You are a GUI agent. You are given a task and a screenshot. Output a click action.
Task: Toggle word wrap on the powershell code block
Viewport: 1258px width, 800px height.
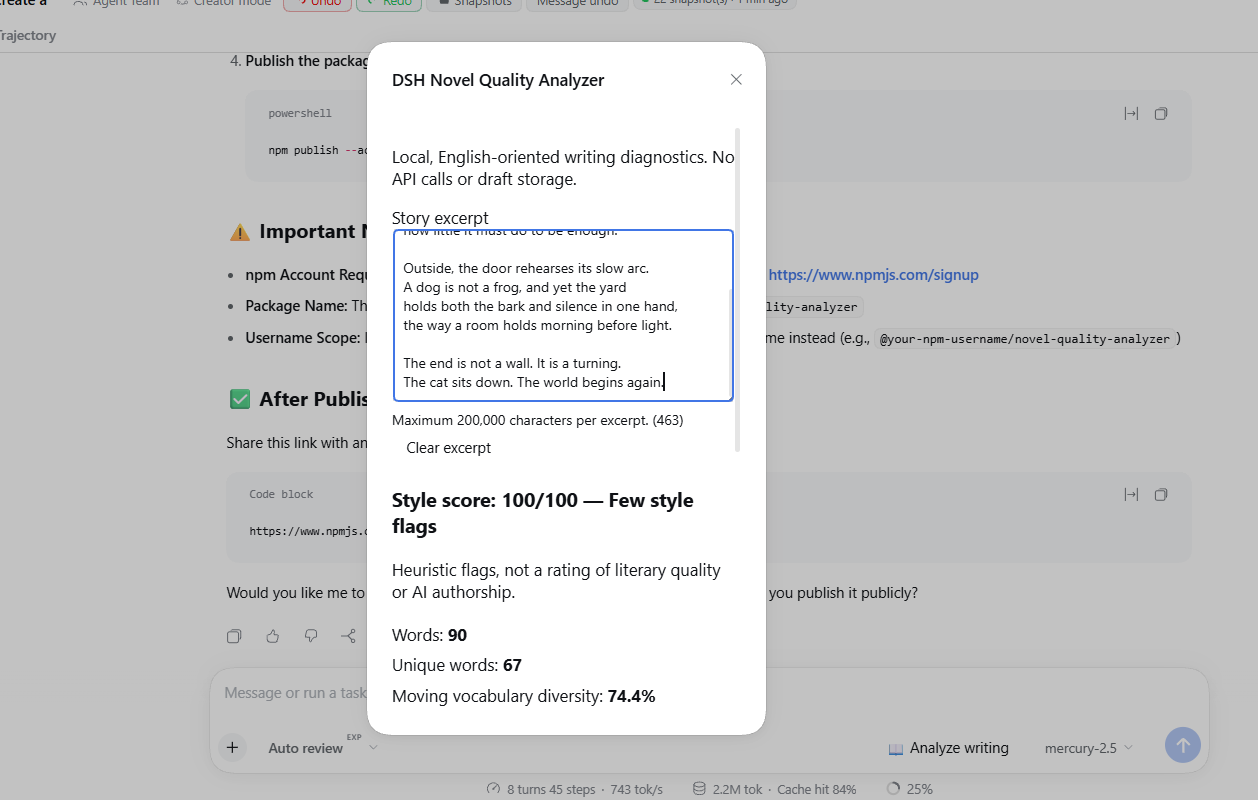pyautogui.click(x=1131, y=114)
